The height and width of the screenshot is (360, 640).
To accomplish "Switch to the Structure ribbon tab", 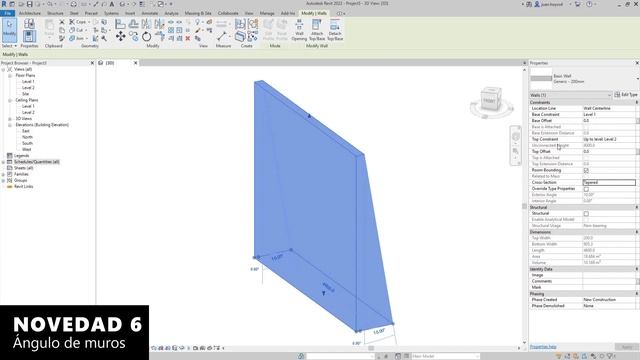I will pyautogui.click(x=56, y=13).
